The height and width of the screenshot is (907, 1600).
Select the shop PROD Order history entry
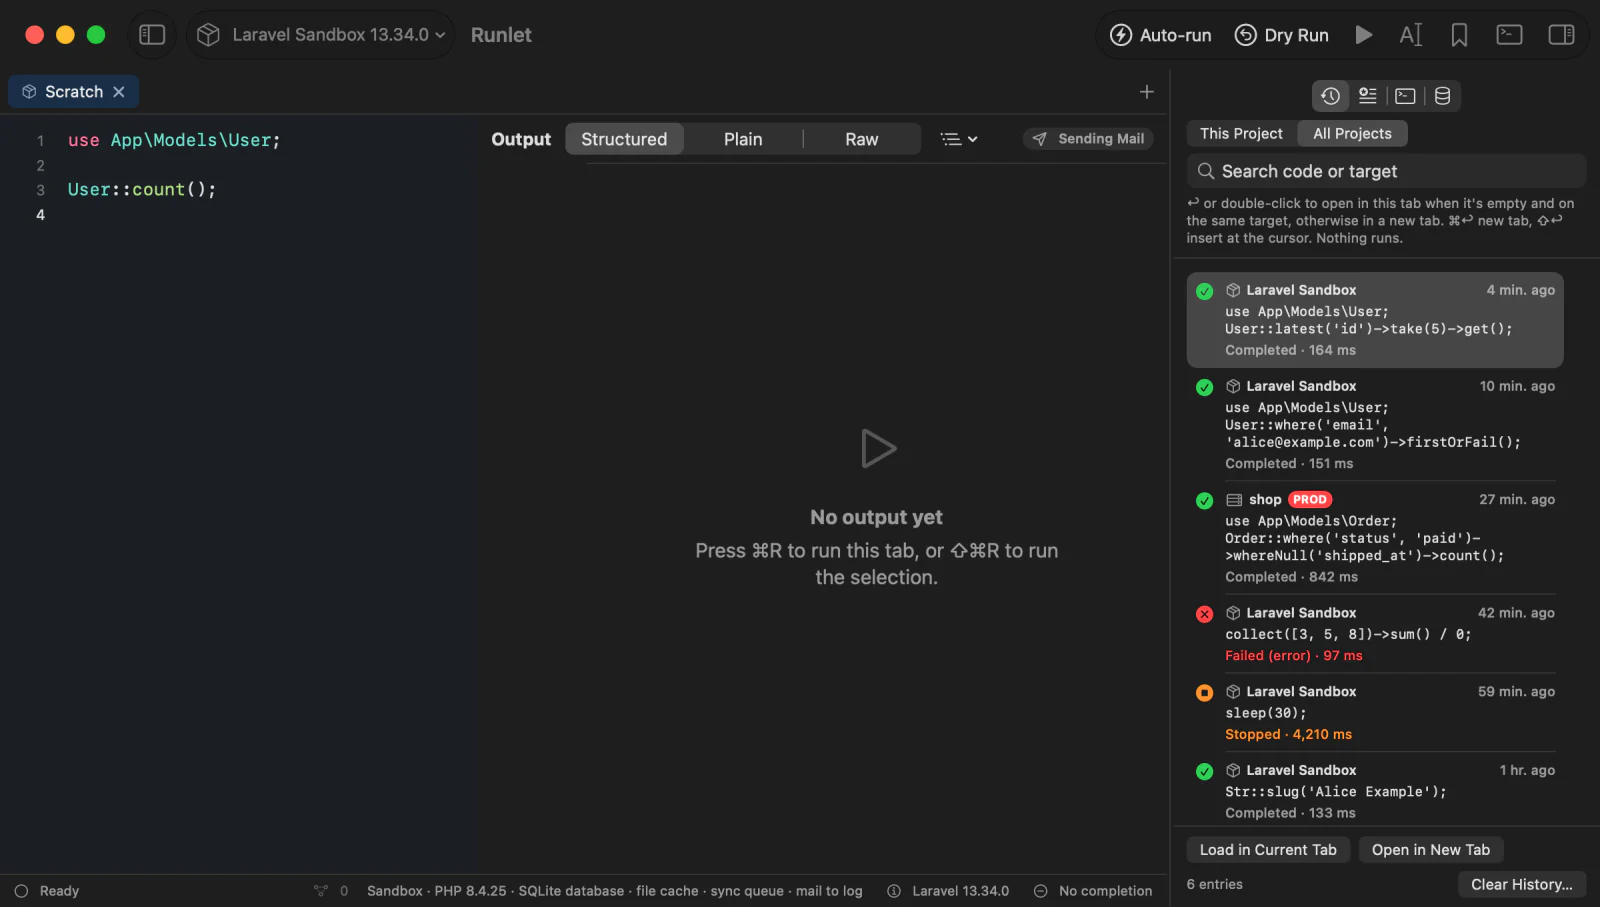(x=1375, y=538)
